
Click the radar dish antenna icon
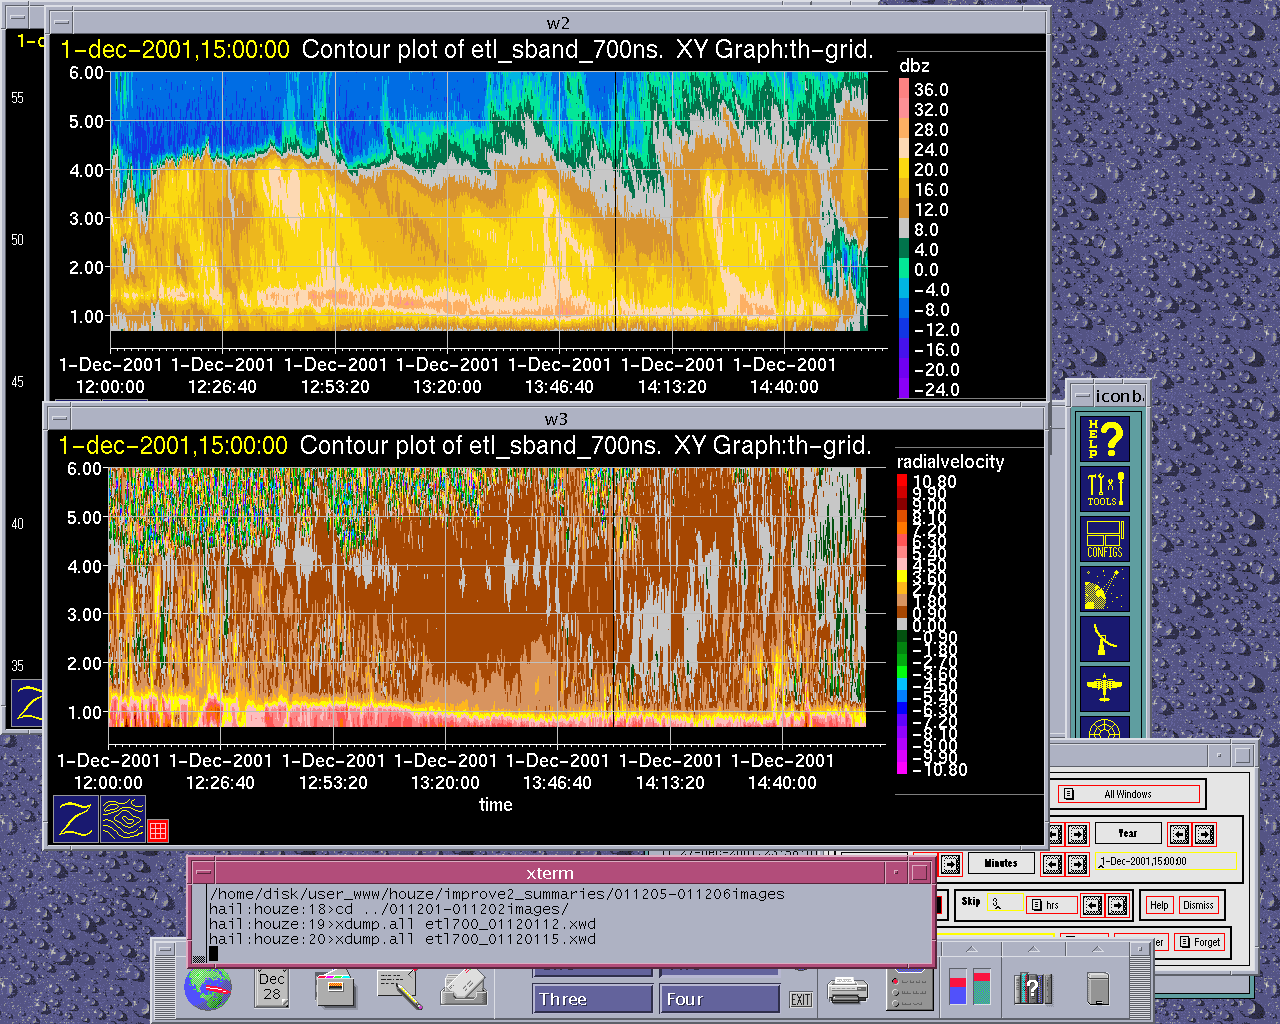pyautogui.click(x=1105, y=639)
